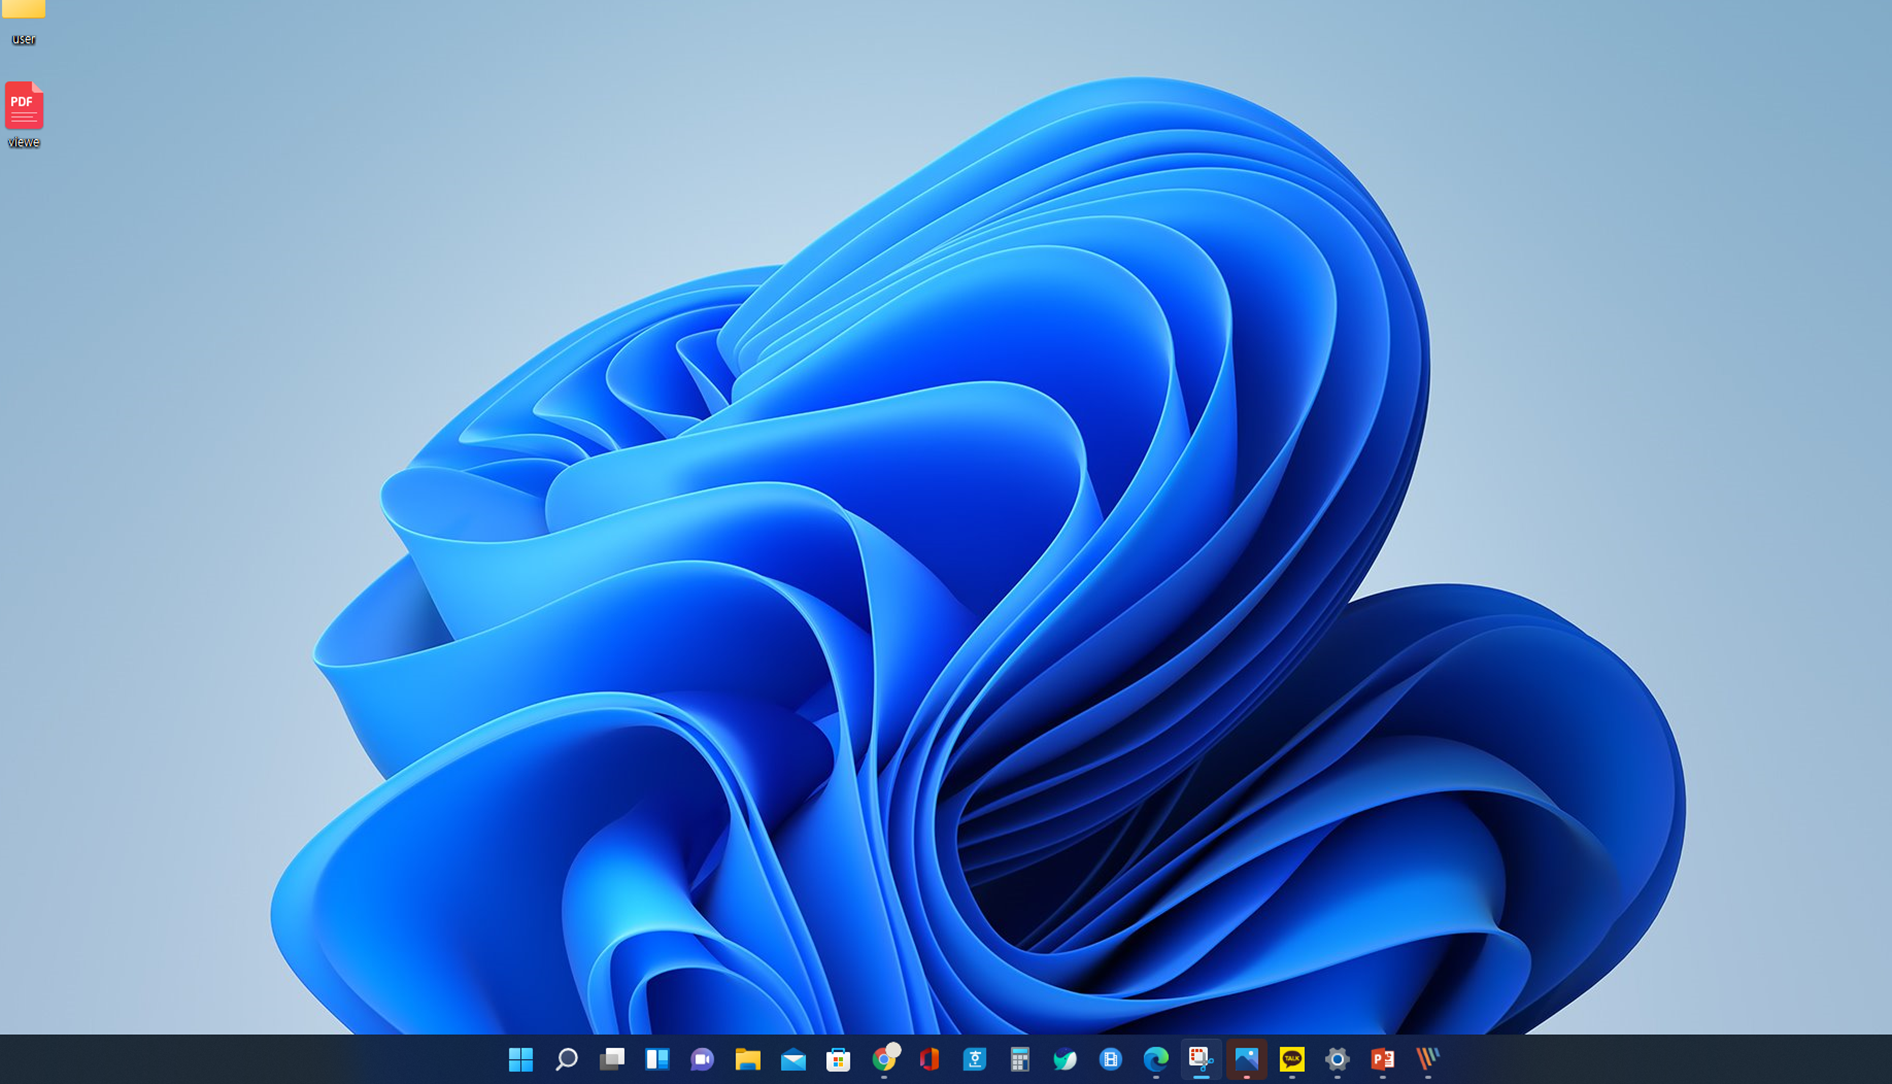Open the Windows Start menu
The image size is (1892, 1084).
(x=521, y=1059)
